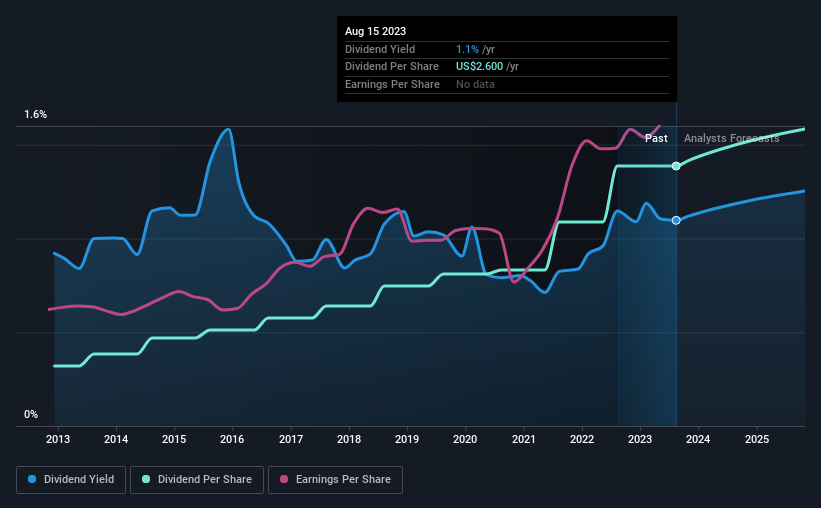Toggle the Dividend Per Share legend button
This screenshot has height=508, width=821.
click(197, 479)
